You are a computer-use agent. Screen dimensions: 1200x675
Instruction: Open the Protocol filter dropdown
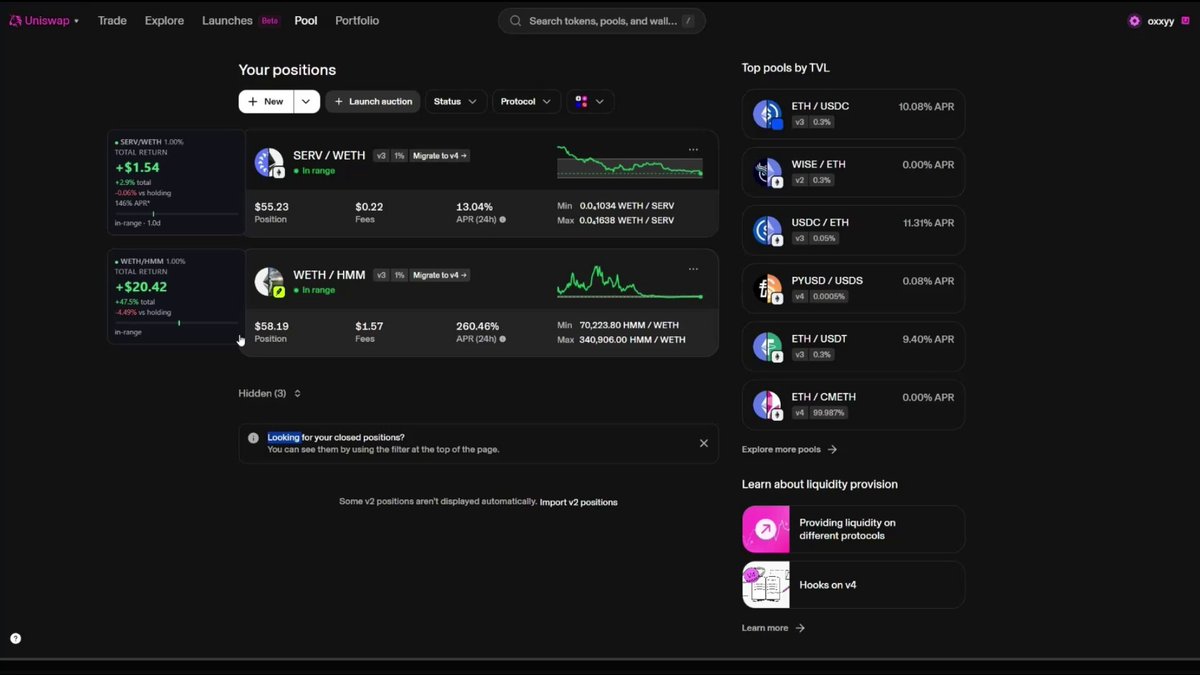[526, 101]
